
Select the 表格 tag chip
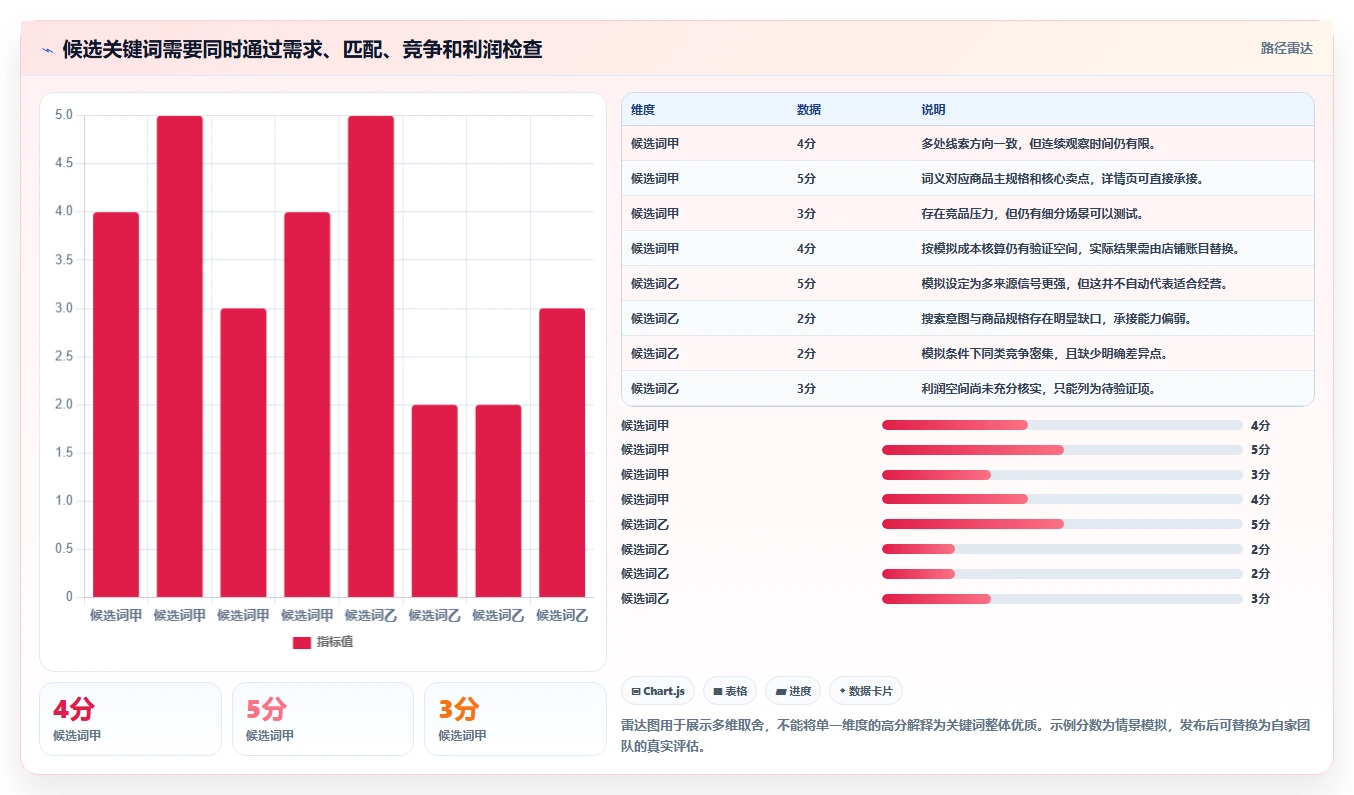pos(730,691)
